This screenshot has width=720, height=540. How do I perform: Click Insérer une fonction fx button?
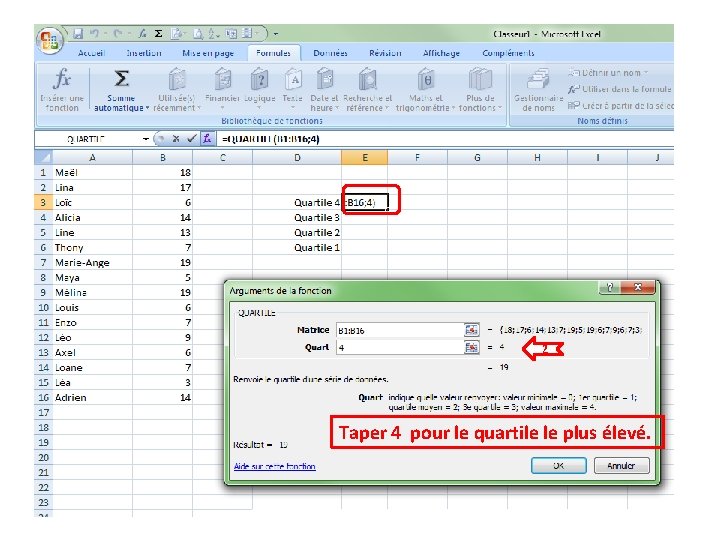pos(62,90)
